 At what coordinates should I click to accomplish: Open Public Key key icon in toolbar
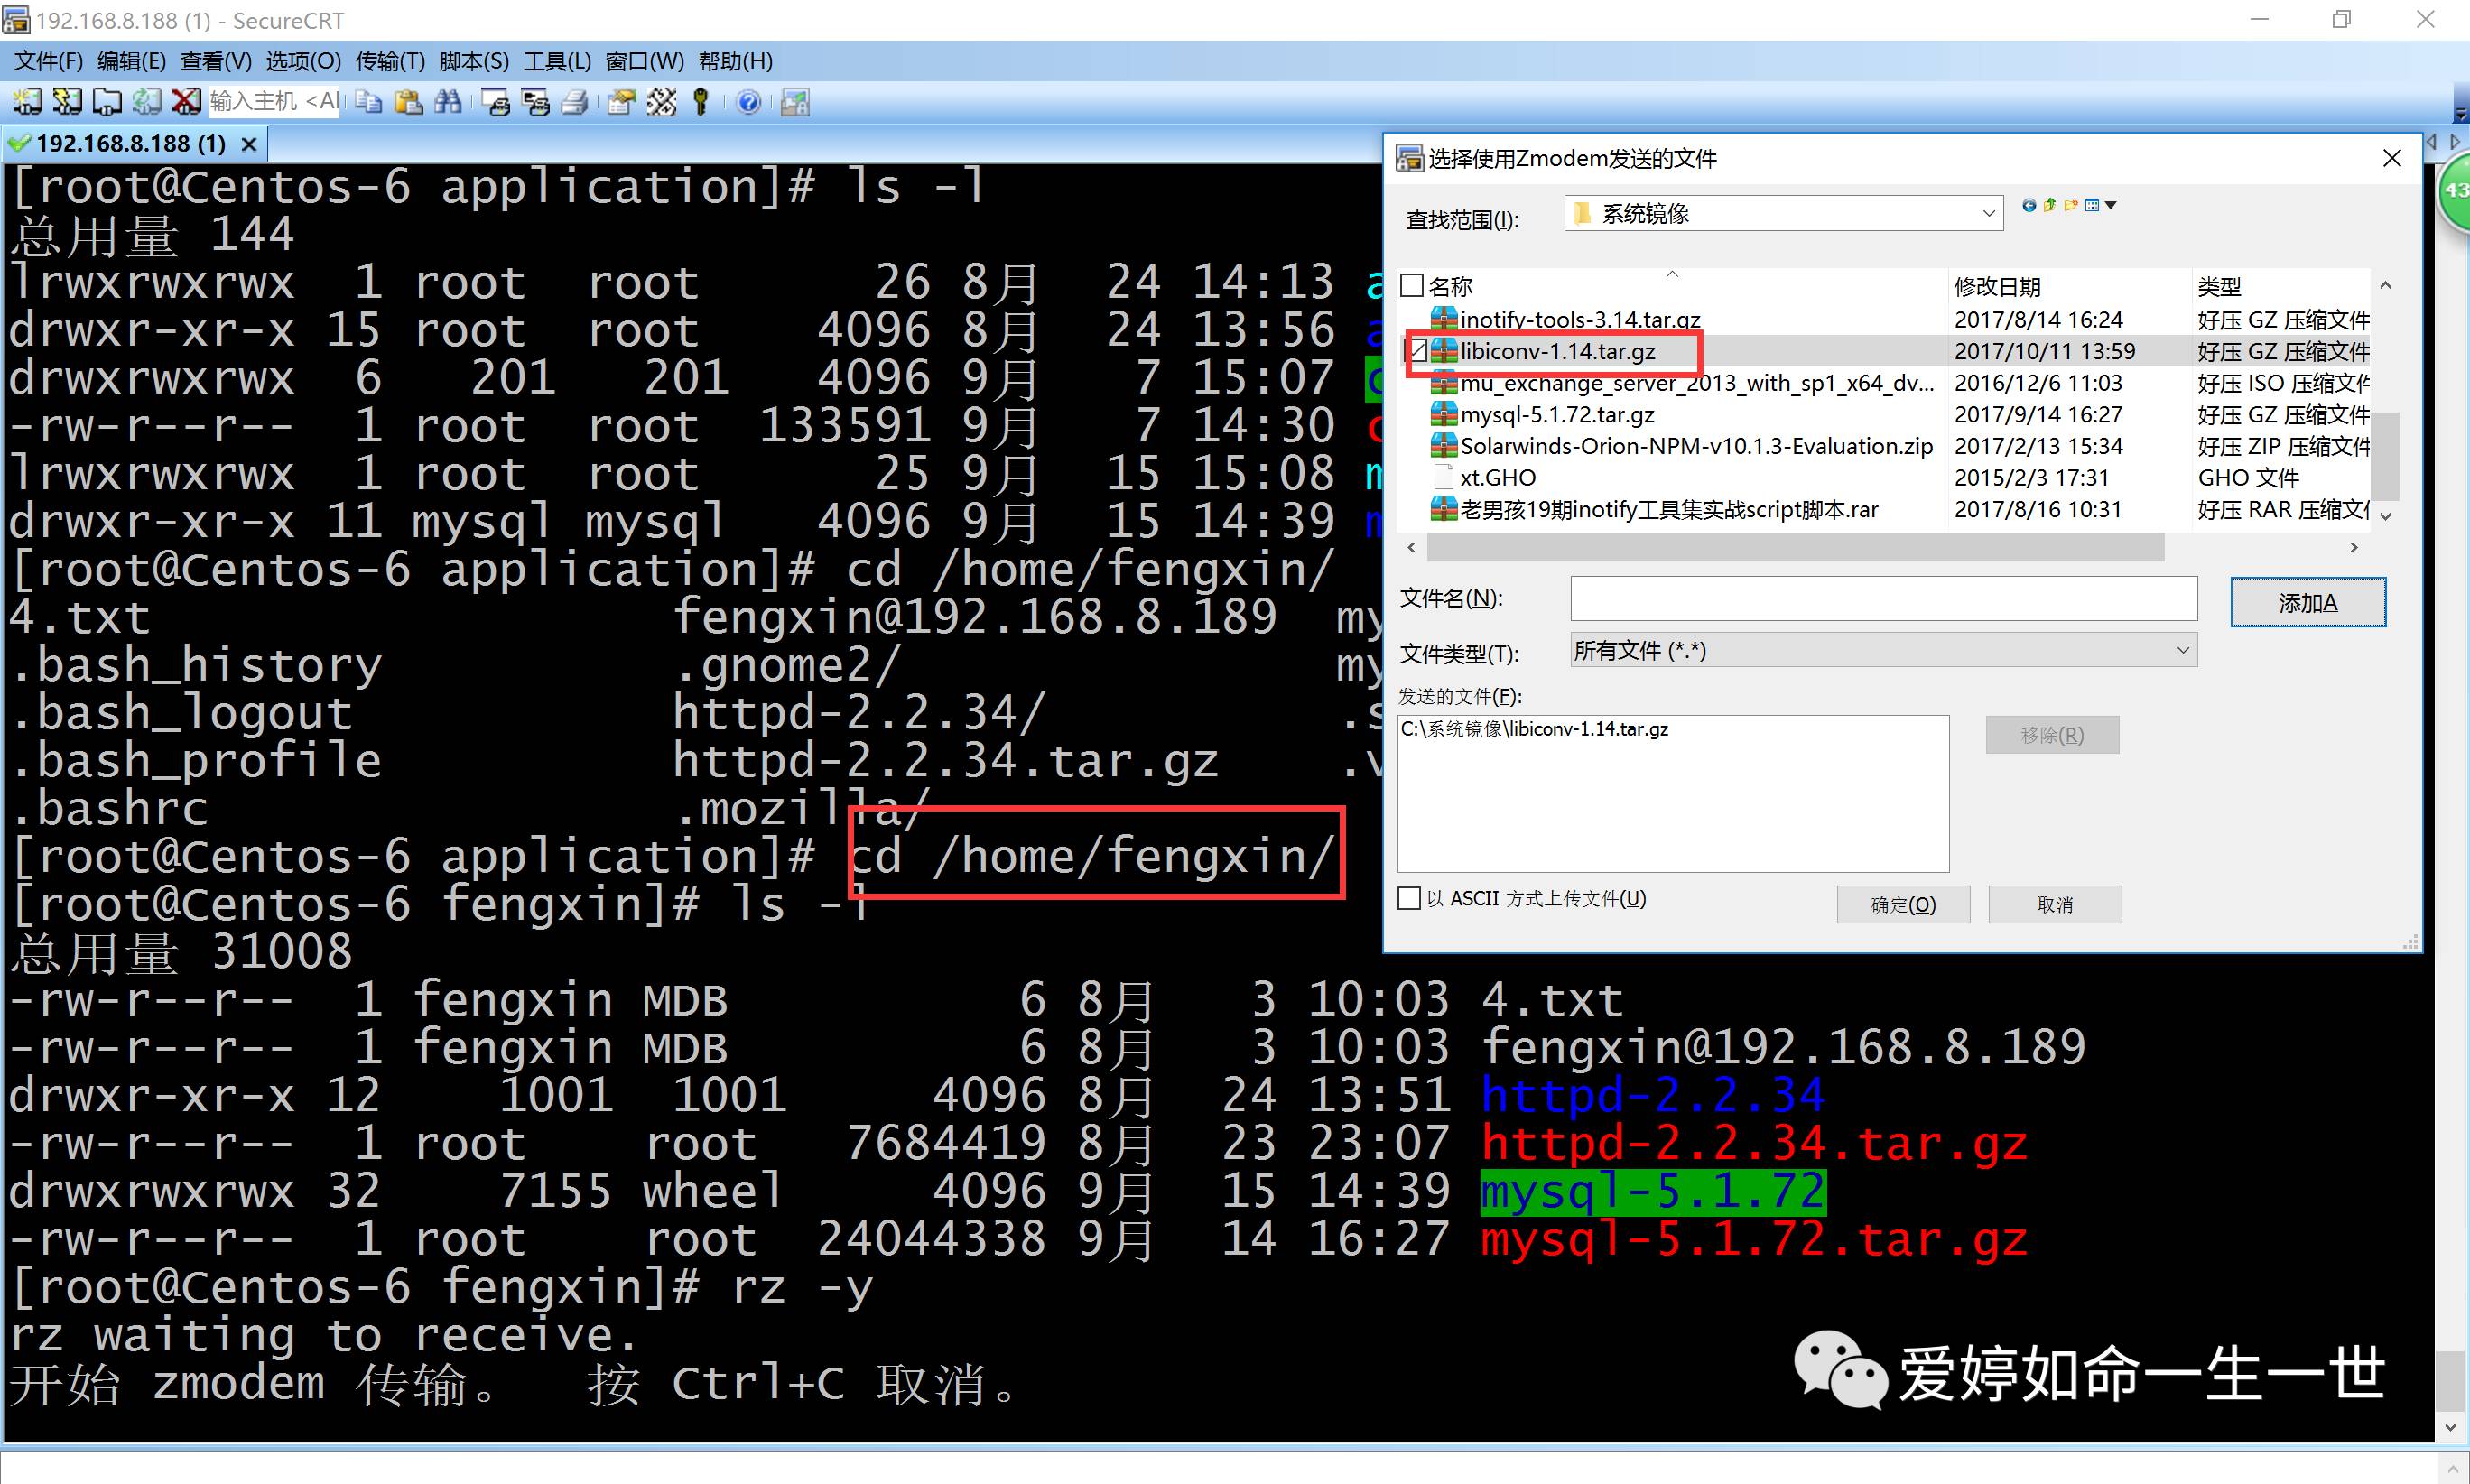point(701,101)
